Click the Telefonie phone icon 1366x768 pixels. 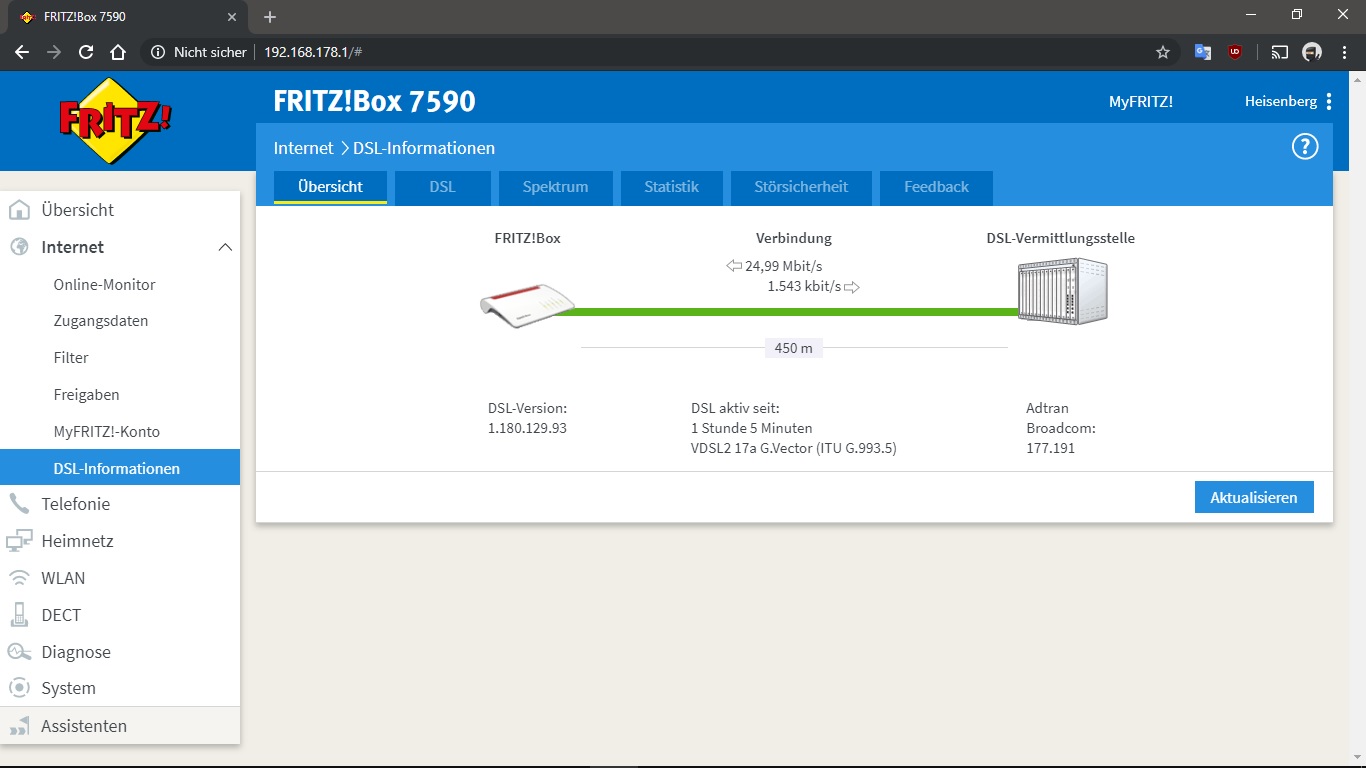point(18,504)
